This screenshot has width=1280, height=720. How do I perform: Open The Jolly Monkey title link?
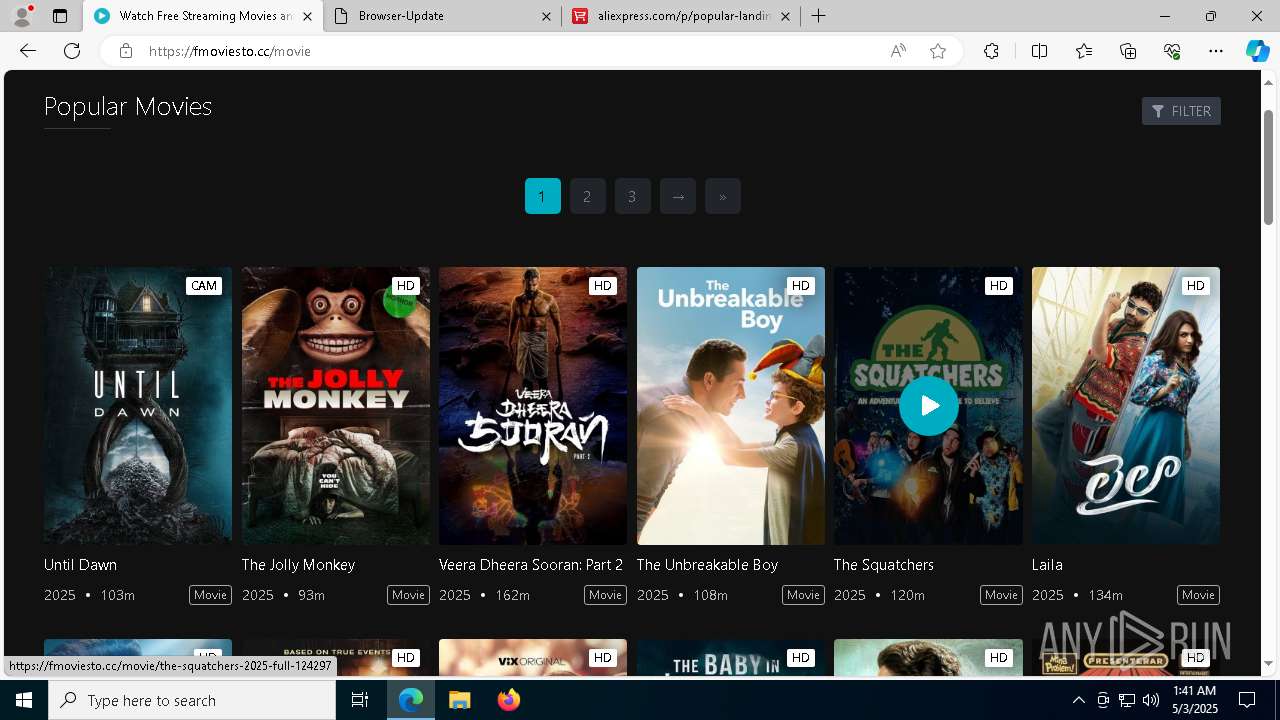click(x=298, y=565)
